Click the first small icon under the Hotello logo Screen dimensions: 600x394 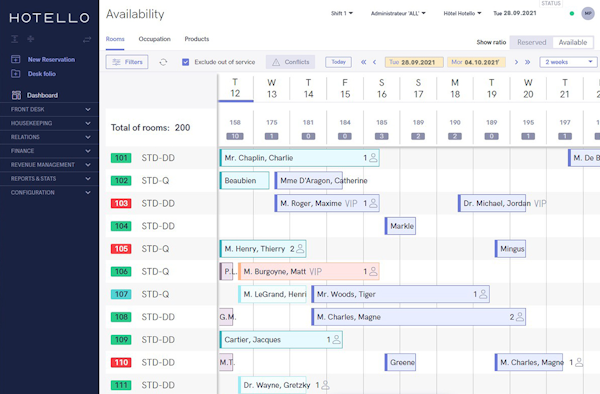tap(15, 39)
